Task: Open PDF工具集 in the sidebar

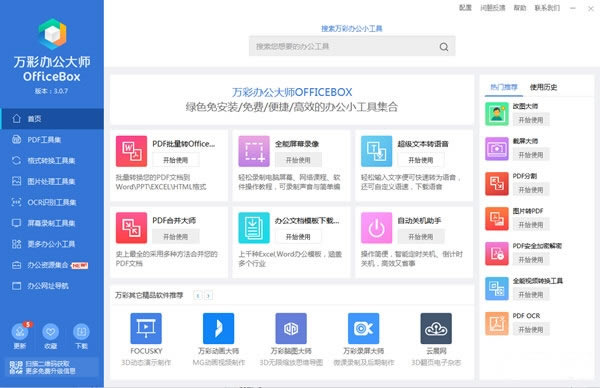Action: click(x=52, y=140)
